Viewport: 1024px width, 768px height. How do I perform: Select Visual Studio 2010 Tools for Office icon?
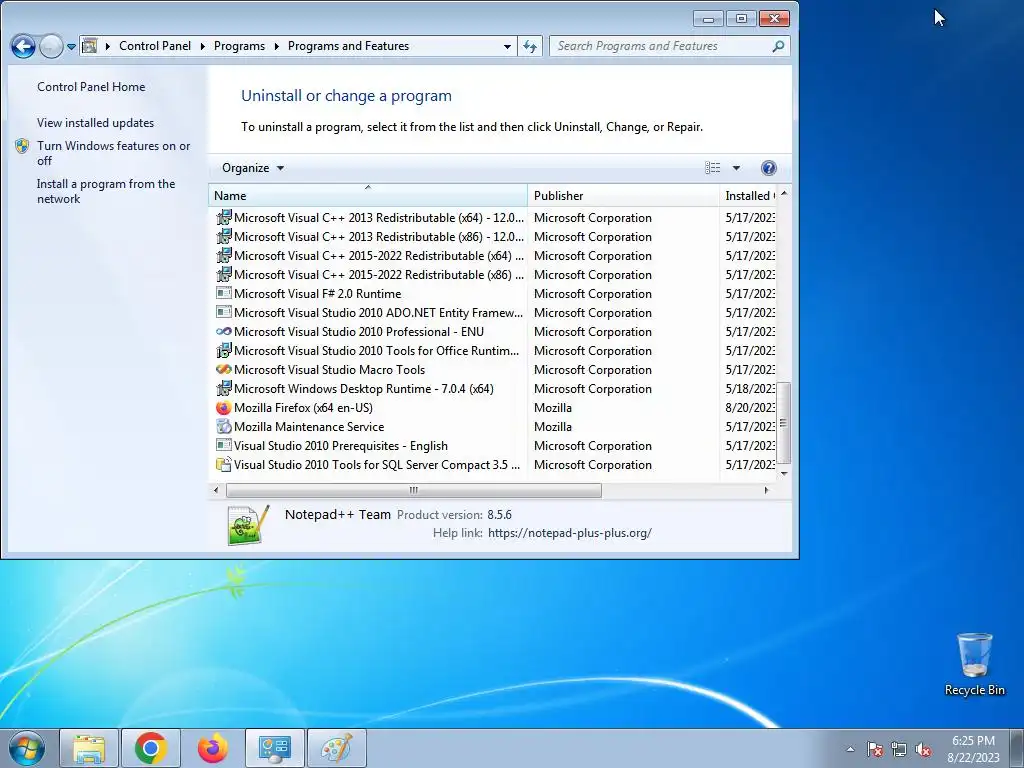coord(223,350)
